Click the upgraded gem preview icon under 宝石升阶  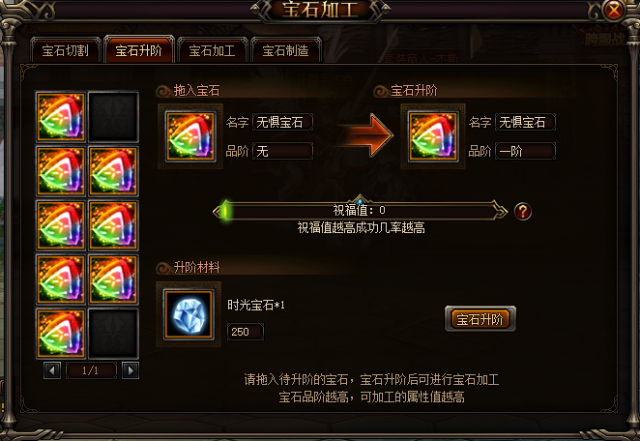click(x=433, y=136)
